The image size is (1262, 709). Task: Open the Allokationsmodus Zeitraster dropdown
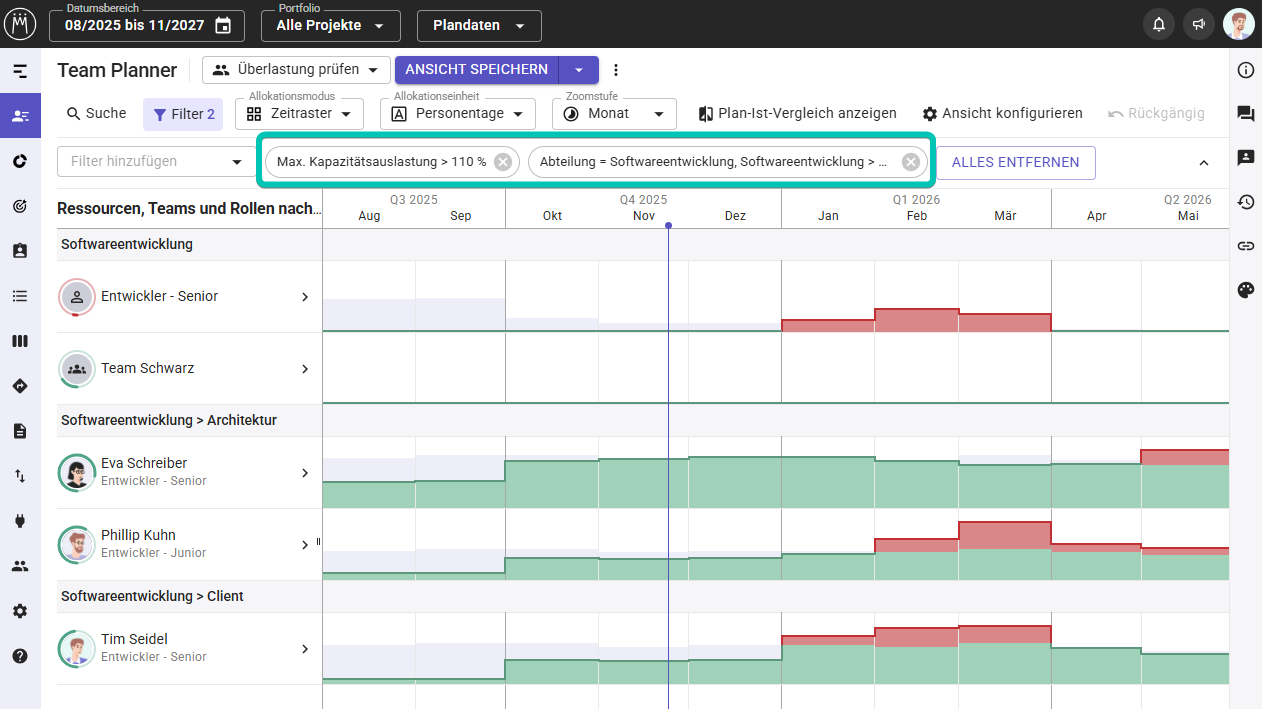pyautogui.click(x=299, y=114)
